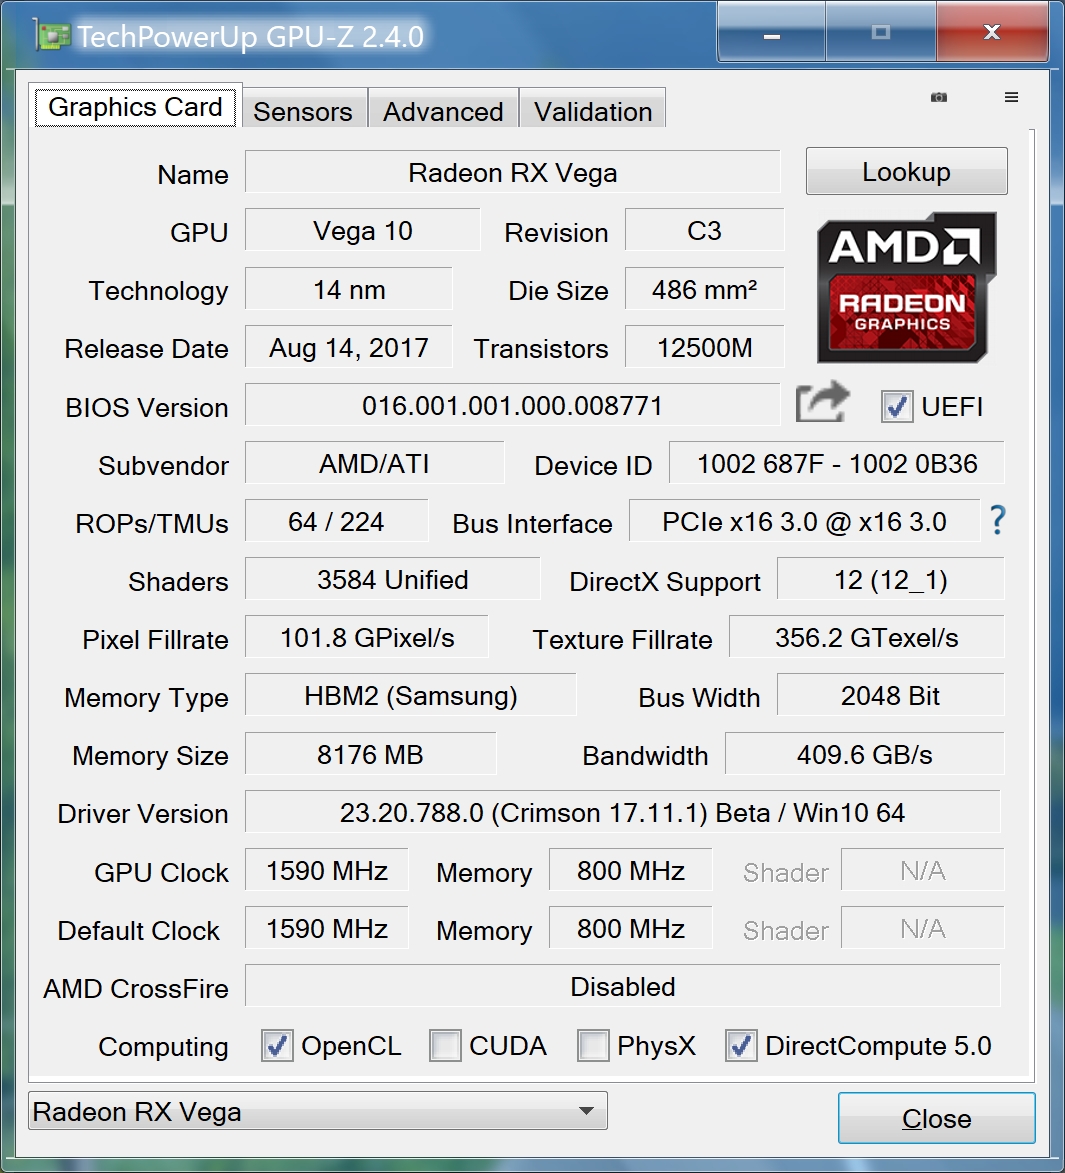The image size is (1065, 1173).
Task: Toggle the OpenCL checkbox
Action: 277,1046
